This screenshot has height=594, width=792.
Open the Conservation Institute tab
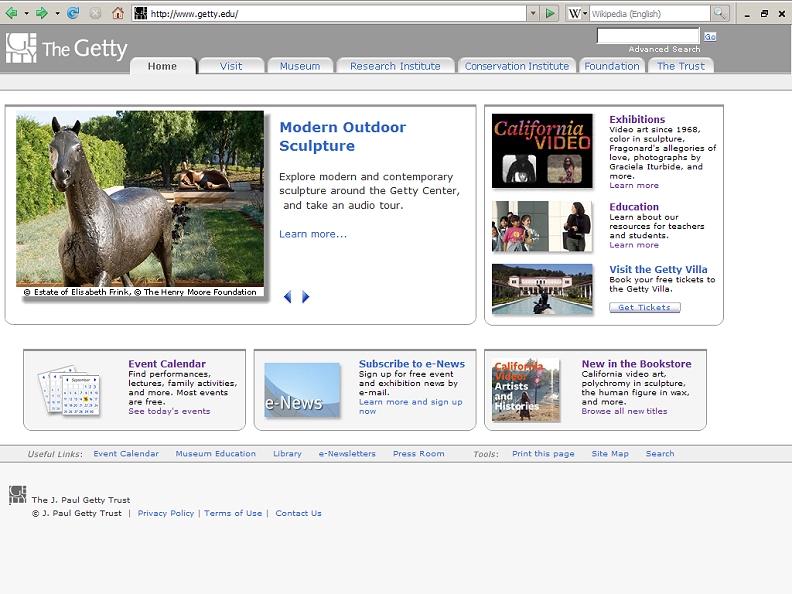[x=517, y=66]
